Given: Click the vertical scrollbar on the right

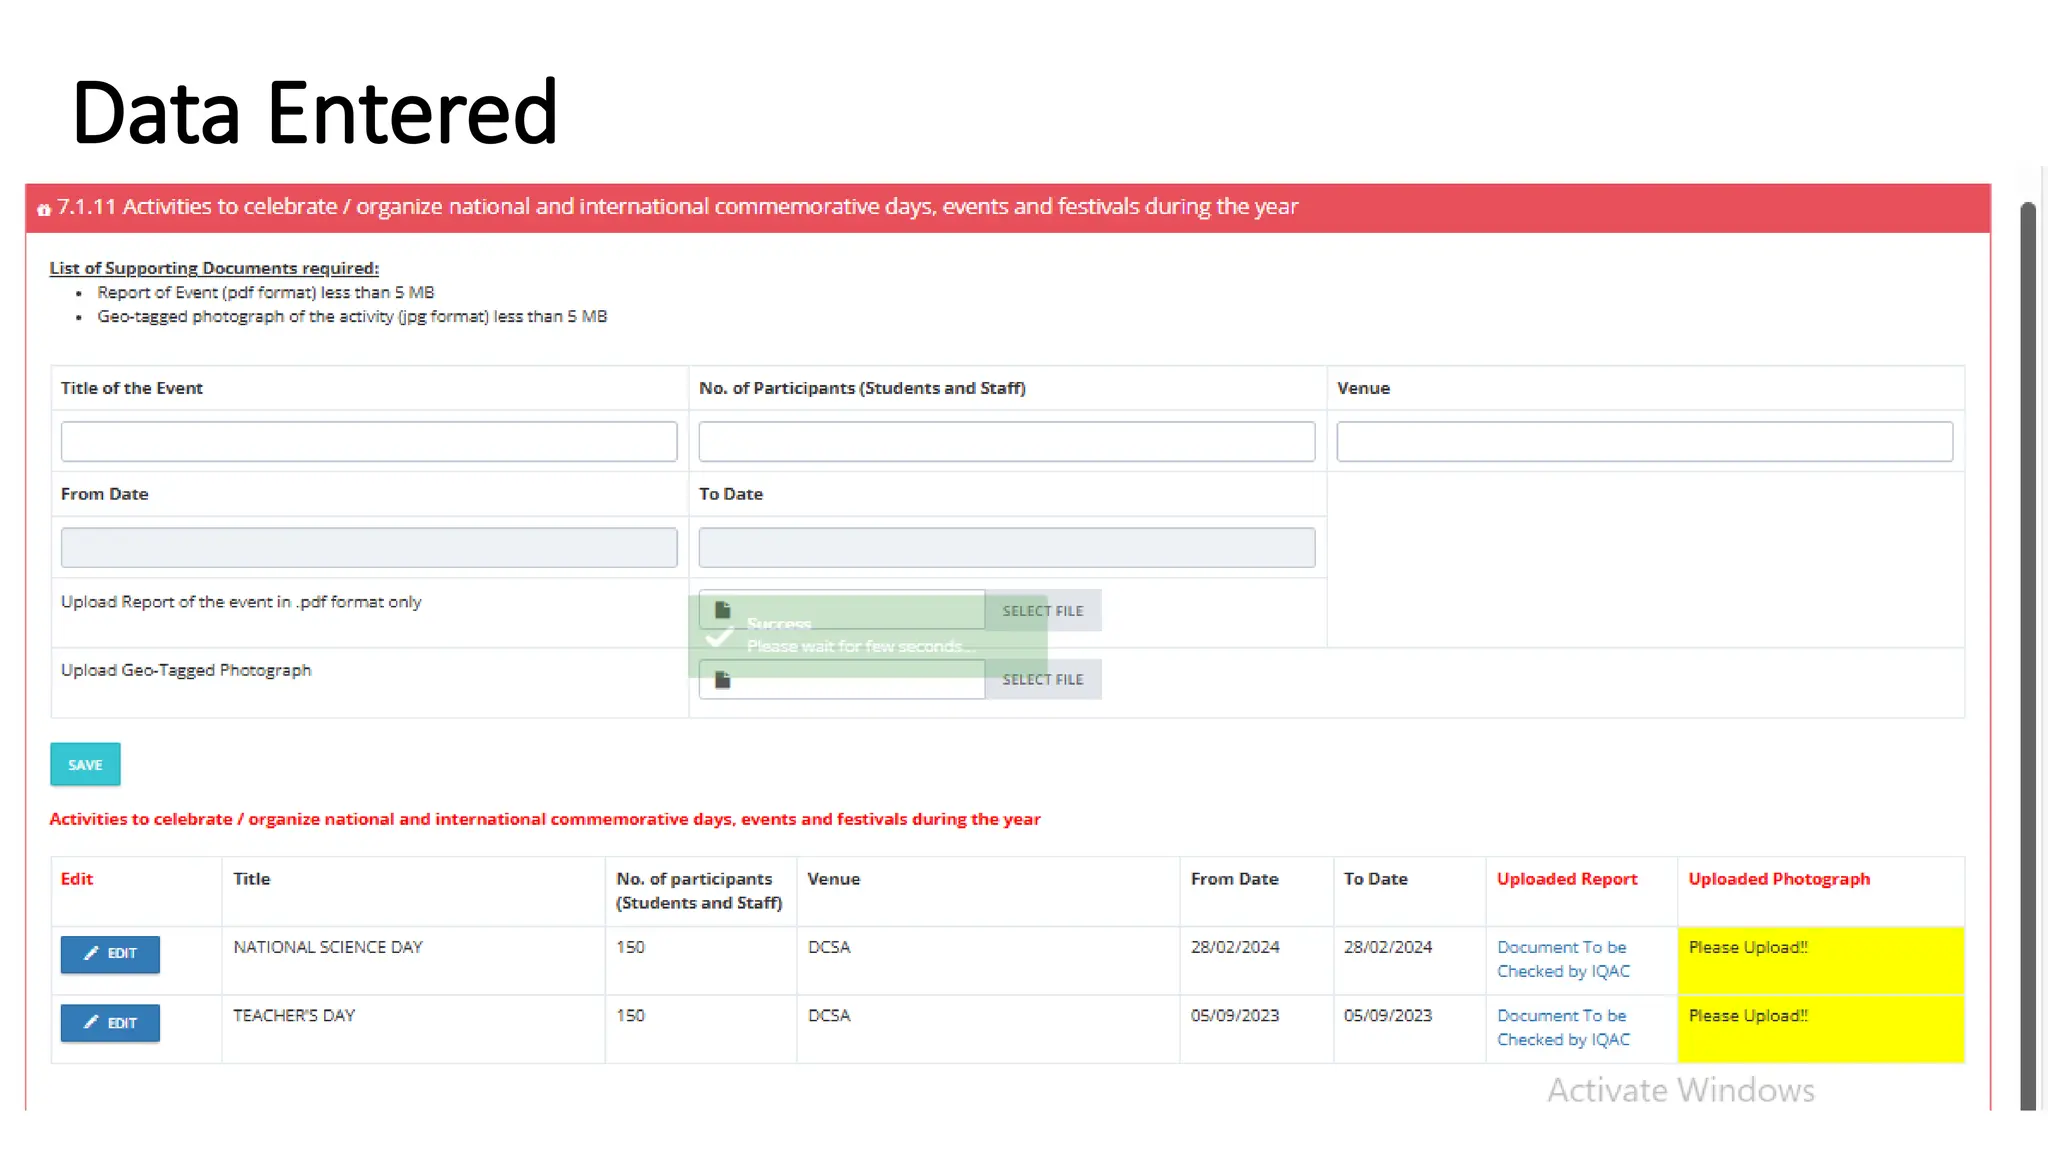Looking at the screenshot, I should click(2028, 650).
